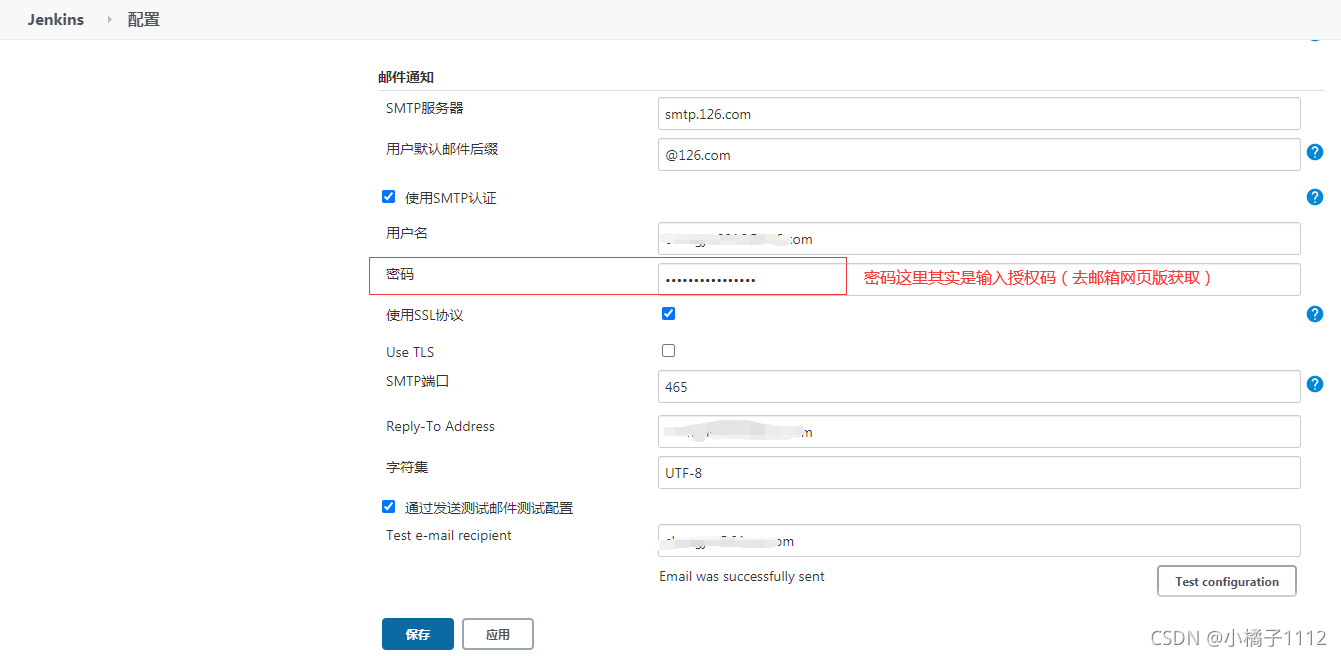
Task: Open help for SMTP端口 field
Action: (1315, 384)
